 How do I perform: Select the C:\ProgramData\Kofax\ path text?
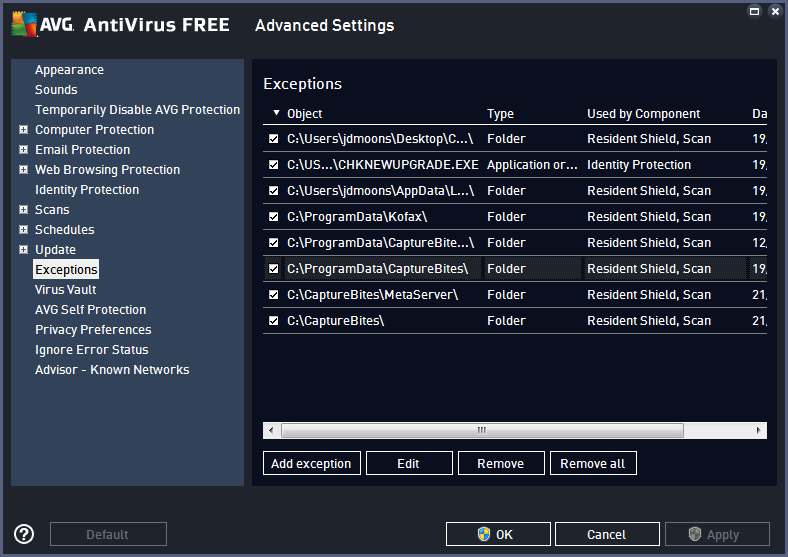357,217
